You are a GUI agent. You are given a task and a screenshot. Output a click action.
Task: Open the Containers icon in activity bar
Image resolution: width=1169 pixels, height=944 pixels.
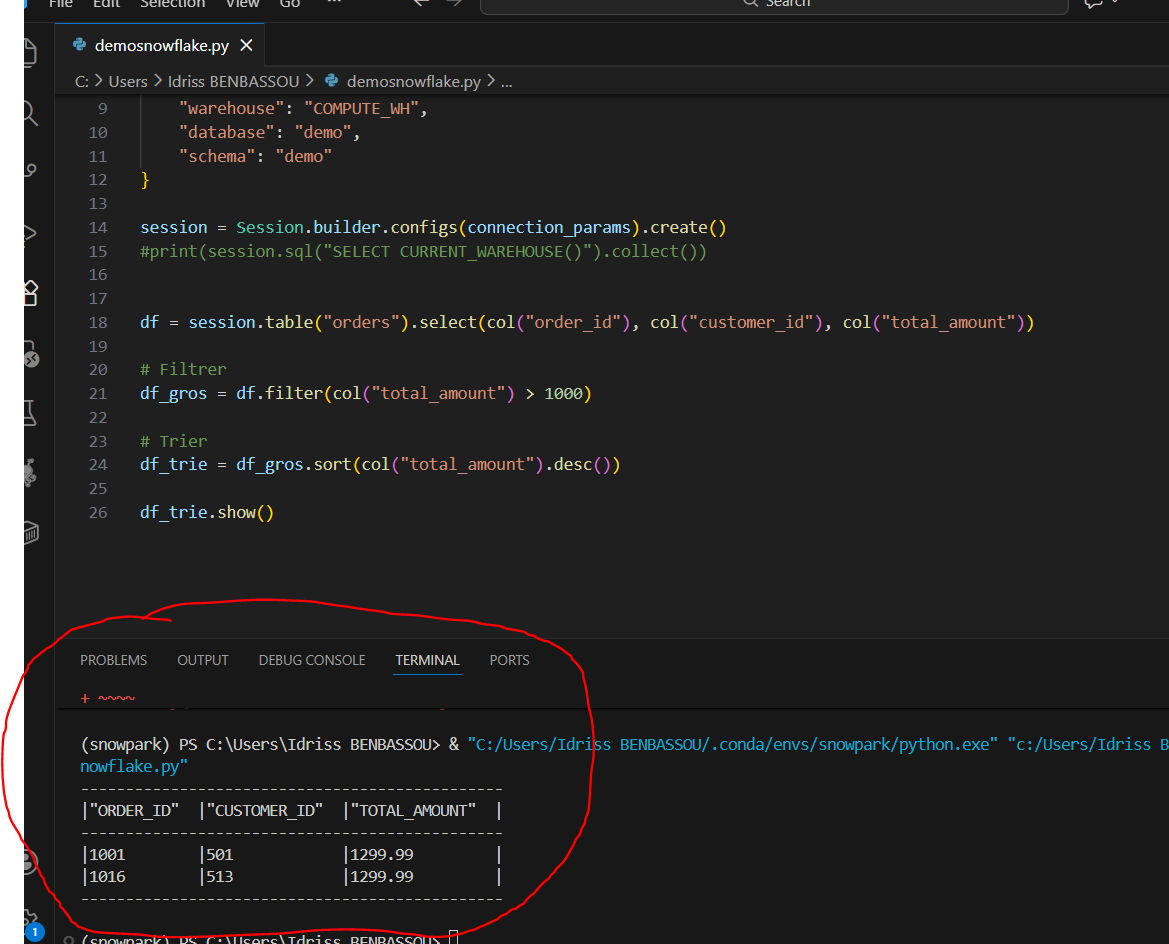[30, 531]
